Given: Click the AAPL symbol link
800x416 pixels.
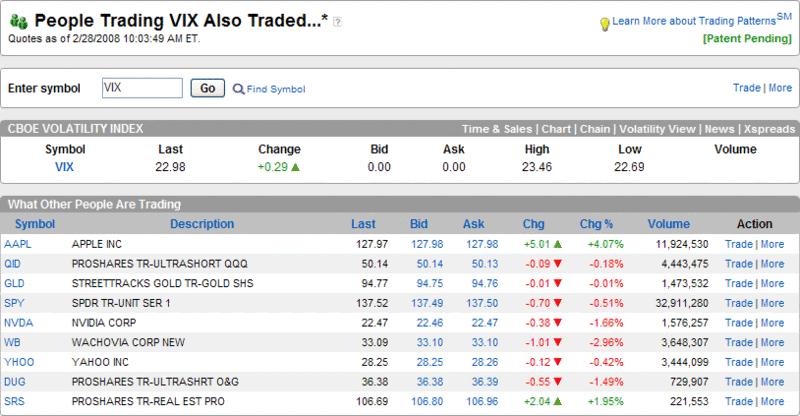Looking at the screenshot, I should tap(18, 244).
